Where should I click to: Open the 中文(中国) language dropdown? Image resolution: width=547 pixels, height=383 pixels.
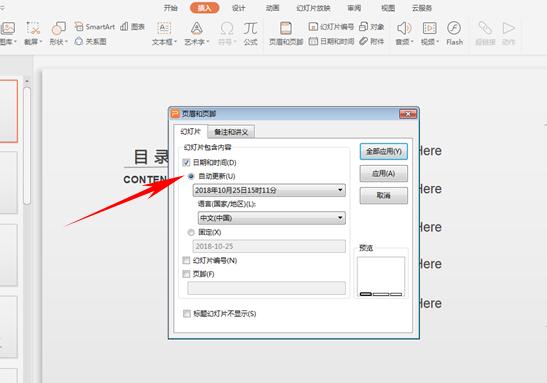pos(271,218)
